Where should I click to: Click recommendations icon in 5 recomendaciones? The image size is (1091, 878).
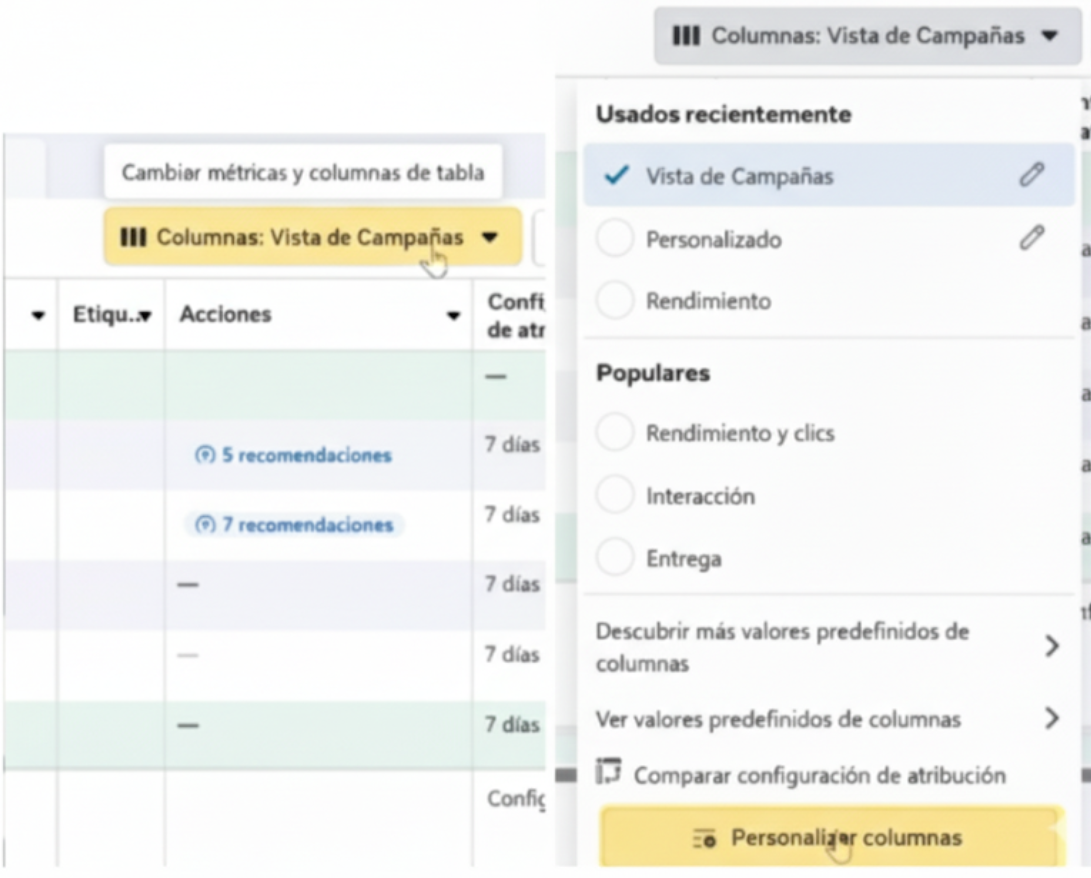pos(204,456)
